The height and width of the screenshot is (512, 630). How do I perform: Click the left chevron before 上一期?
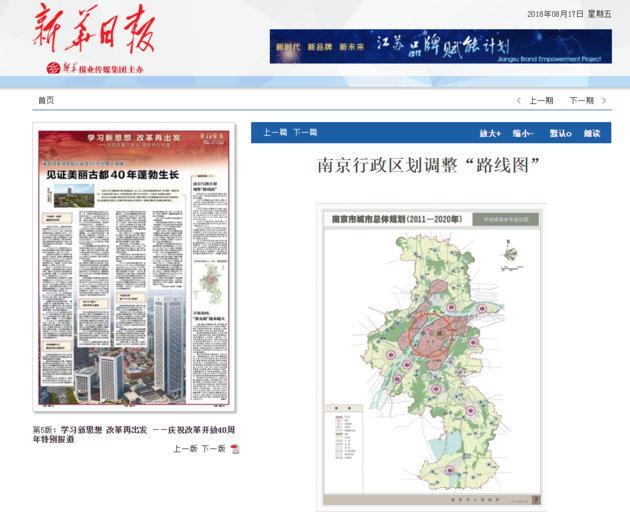click(519, 100)
